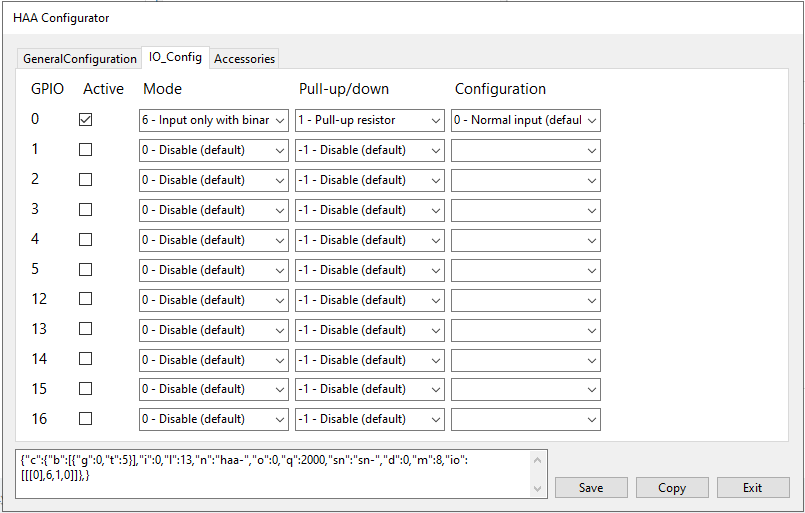The height and width of the screenshot is (513, 805).
Task: Select the IO_Config tab
Action: (175, 57)
